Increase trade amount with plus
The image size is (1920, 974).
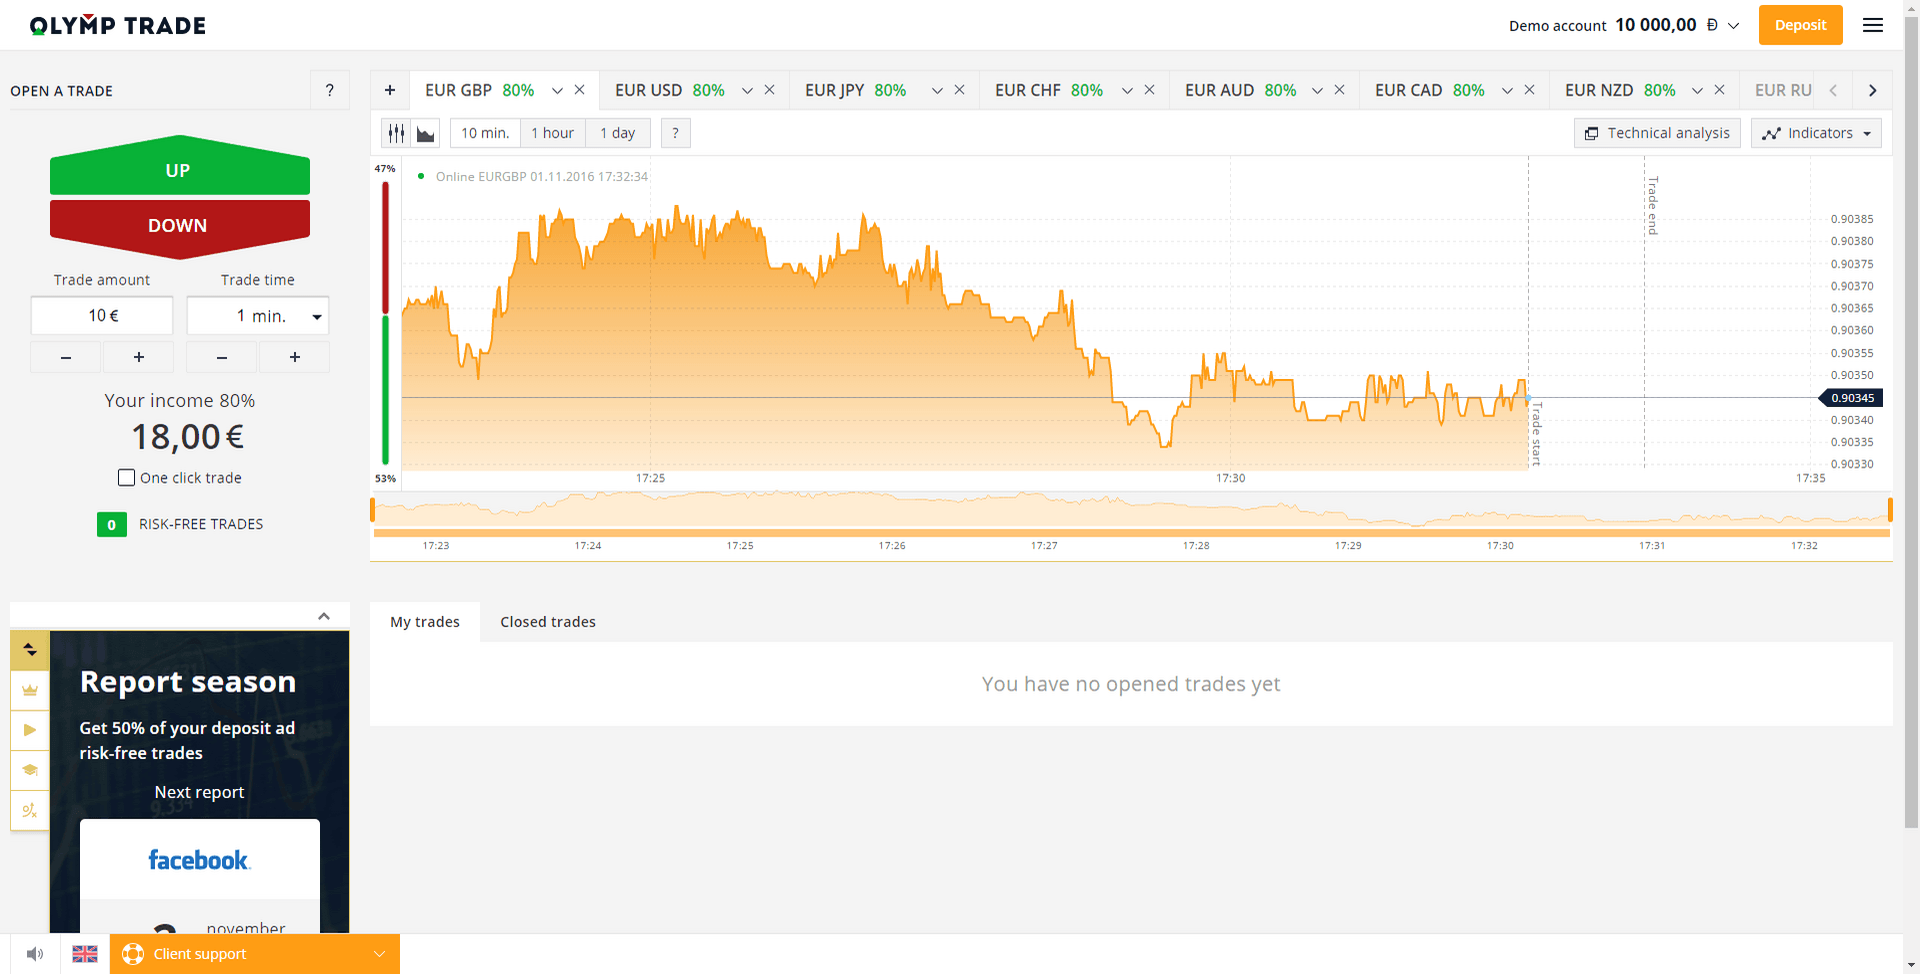pyautogui.click(x=139, y=357)
